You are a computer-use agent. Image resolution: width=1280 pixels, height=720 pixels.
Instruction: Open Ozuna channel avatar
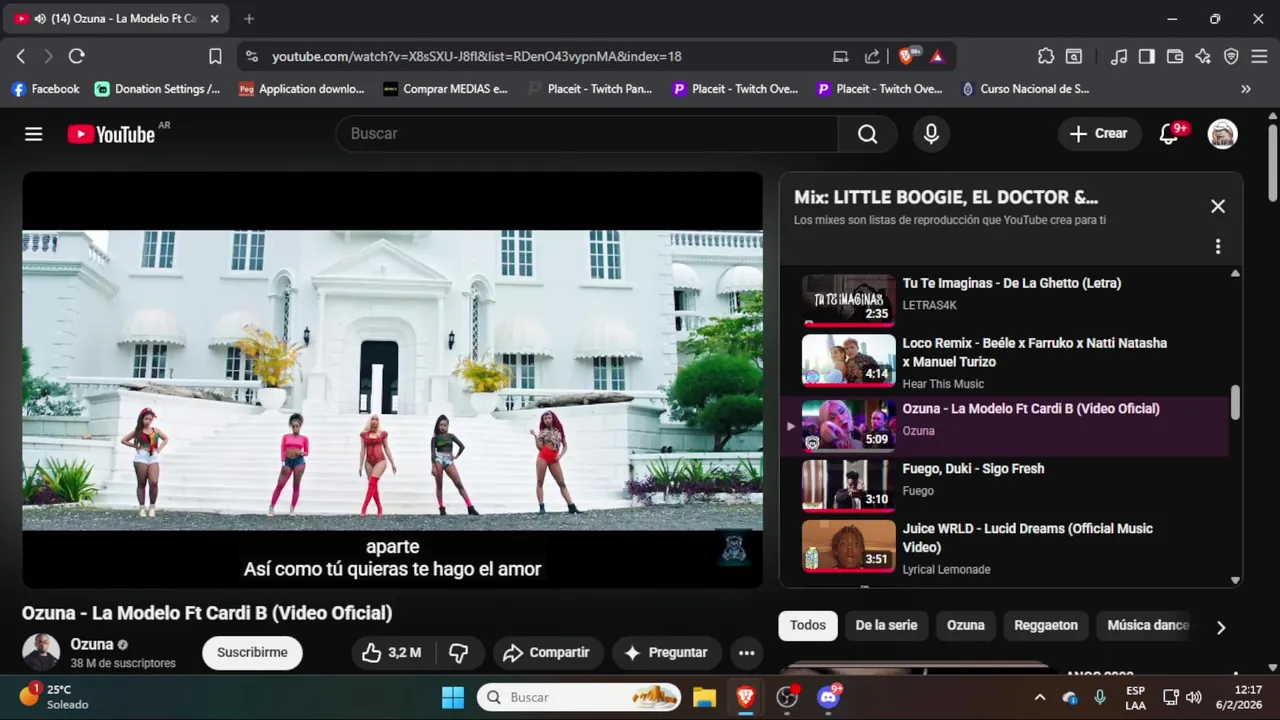point(41,652)
